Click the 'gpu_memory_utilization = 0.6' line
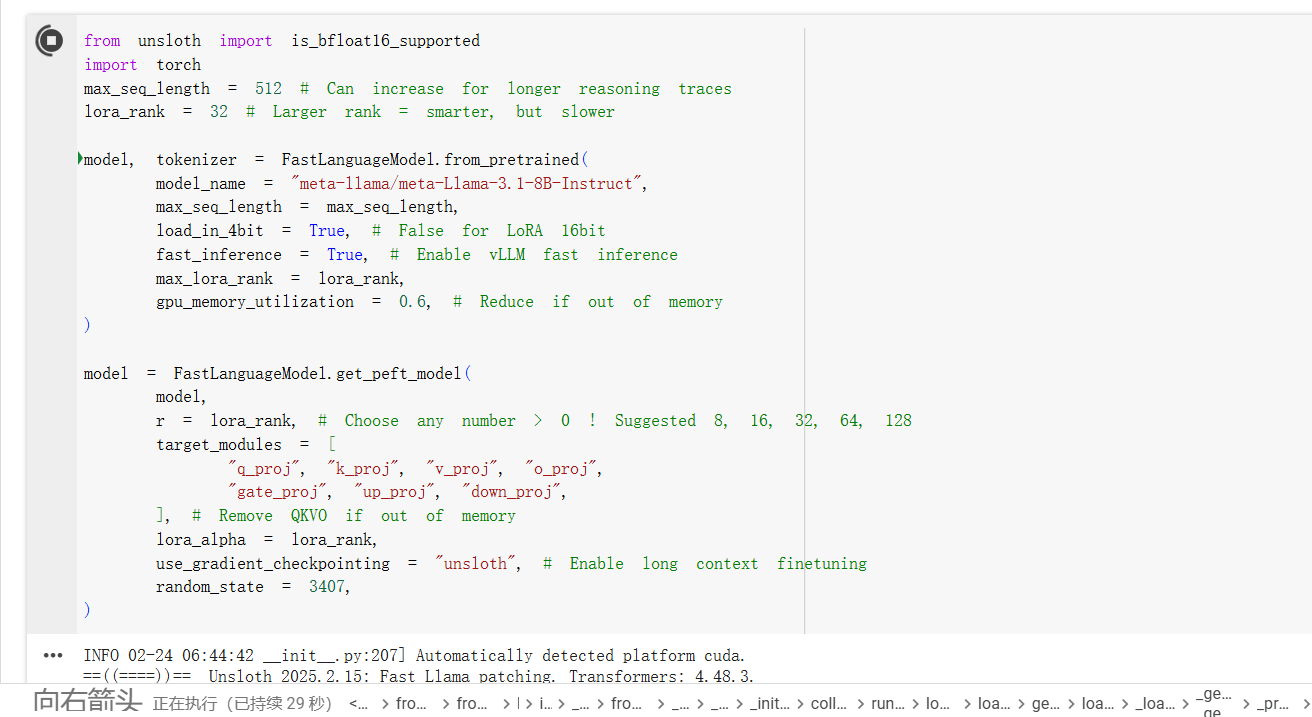The height and width of the screenshot is (717, 1312). coord(439,302)
